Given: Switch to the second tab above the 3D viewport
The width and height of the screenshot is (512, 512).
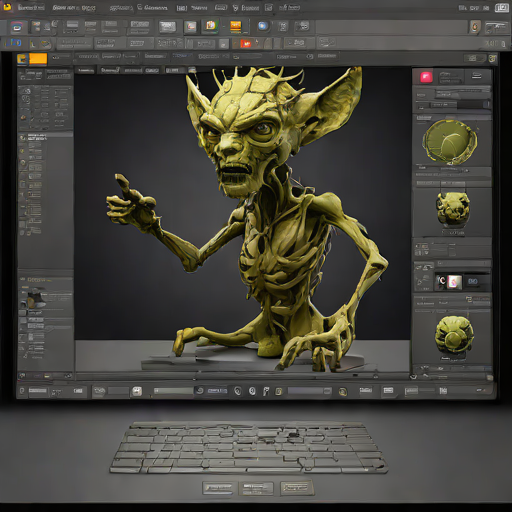Looking at the screenshot, I should click(110, 70).
